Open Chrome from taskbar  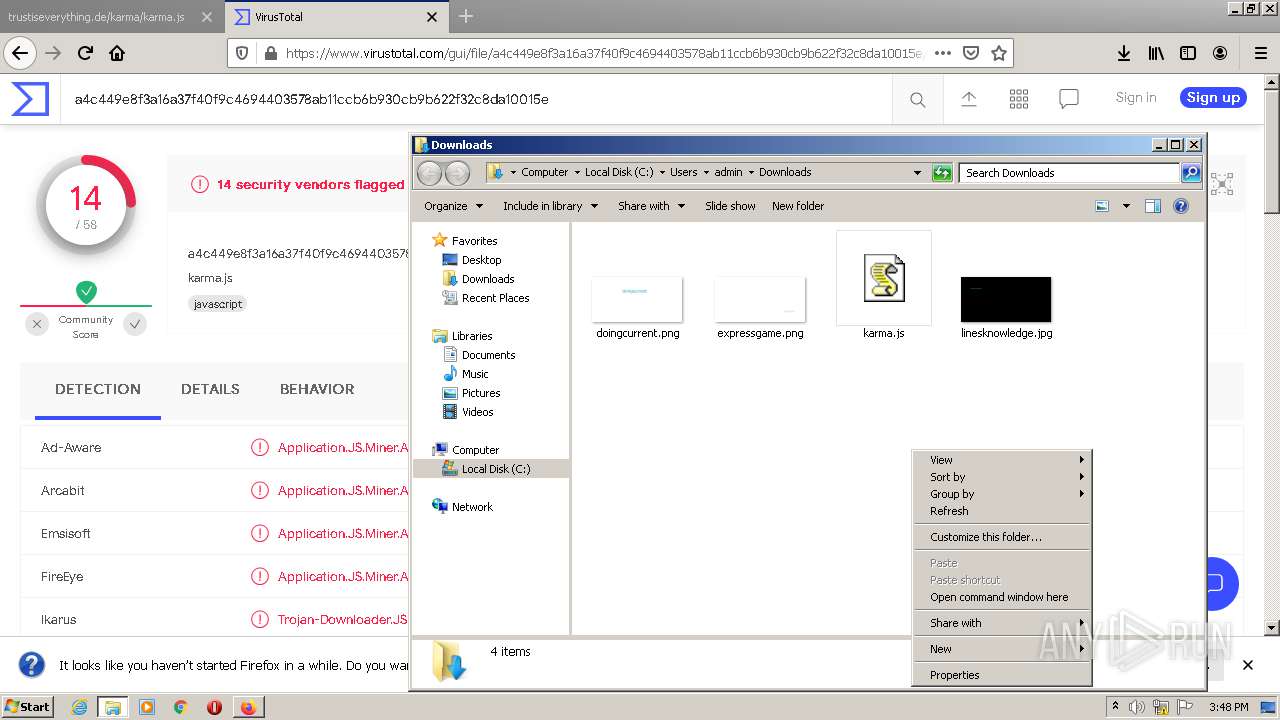coord(181,707)
